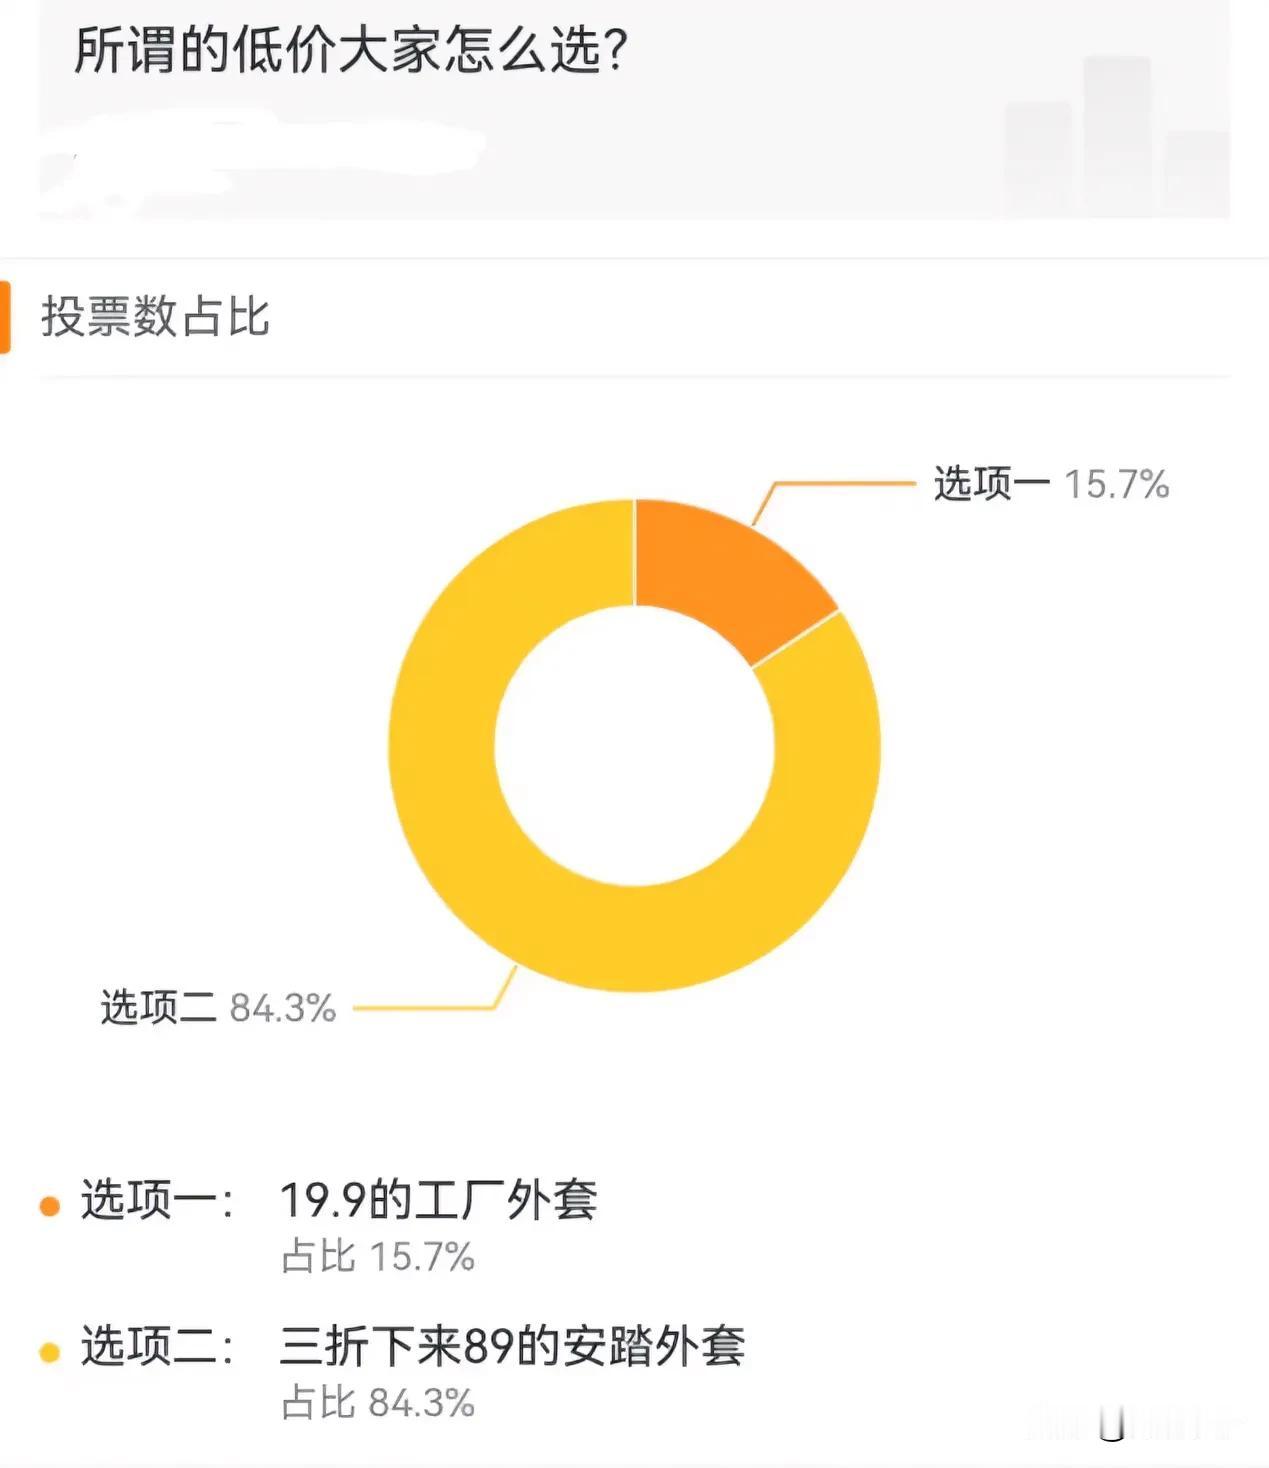Click the 占比 15.7% text under 选项一
The width and height of the screenshot is (1269, 1468).
click(378, 1256)
